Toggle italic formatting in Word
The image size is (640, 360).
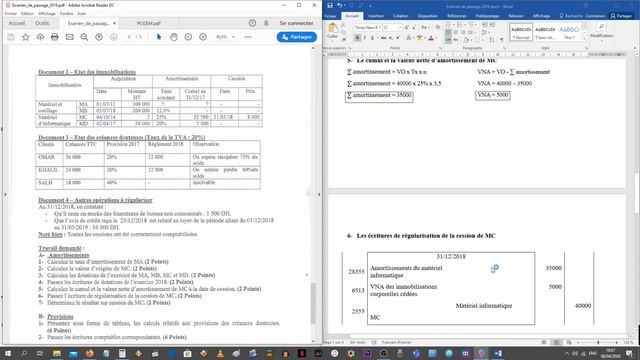[x=365, y=38]
